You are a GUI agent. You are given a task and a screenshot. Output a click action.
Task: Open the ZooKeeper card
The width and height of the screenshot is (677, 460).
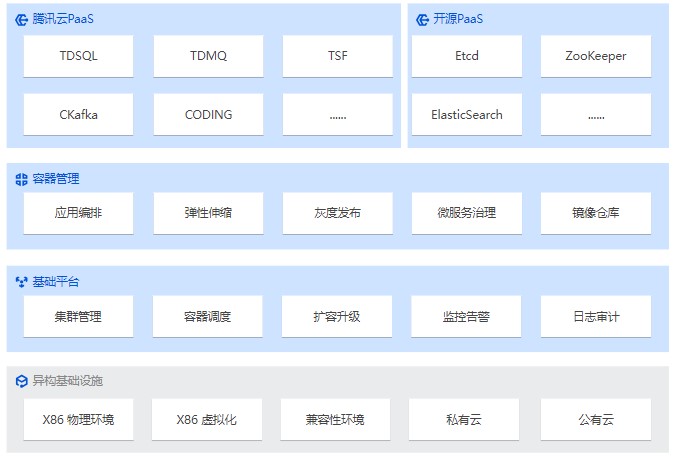tap(596, 56)
